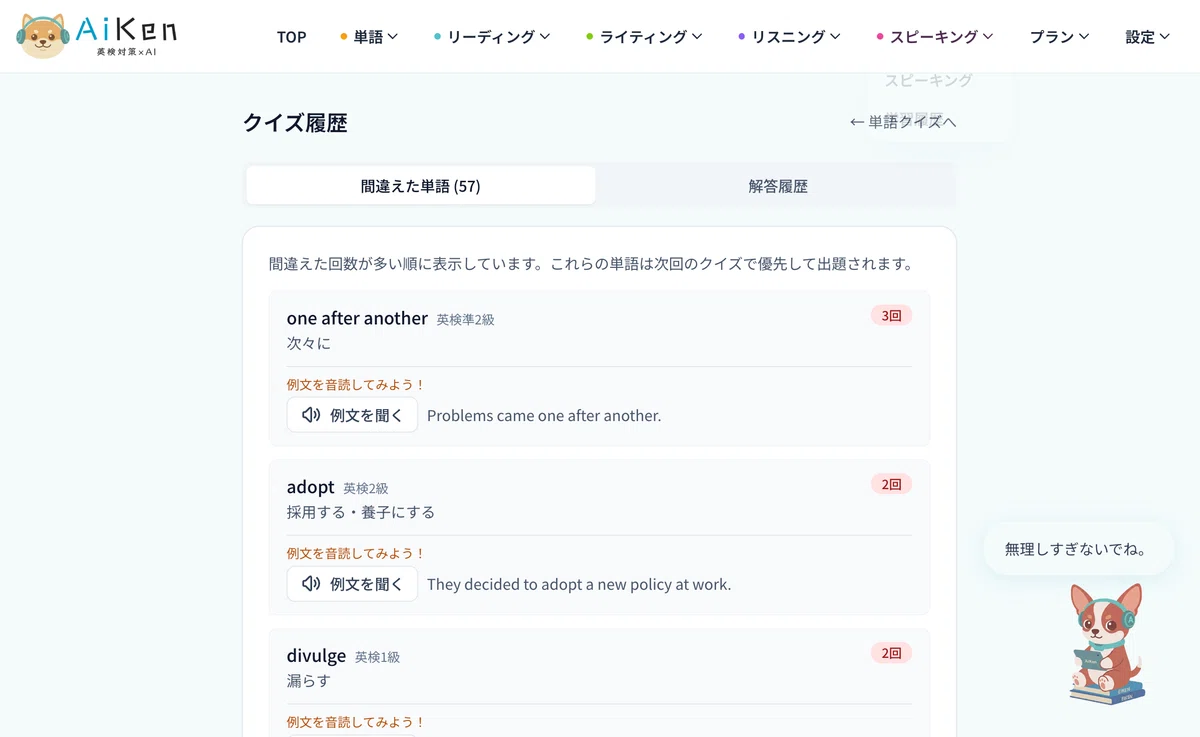Open the ライティング dropdown menu
This screenshot has height=737, width=1200.
coord(644,37)
